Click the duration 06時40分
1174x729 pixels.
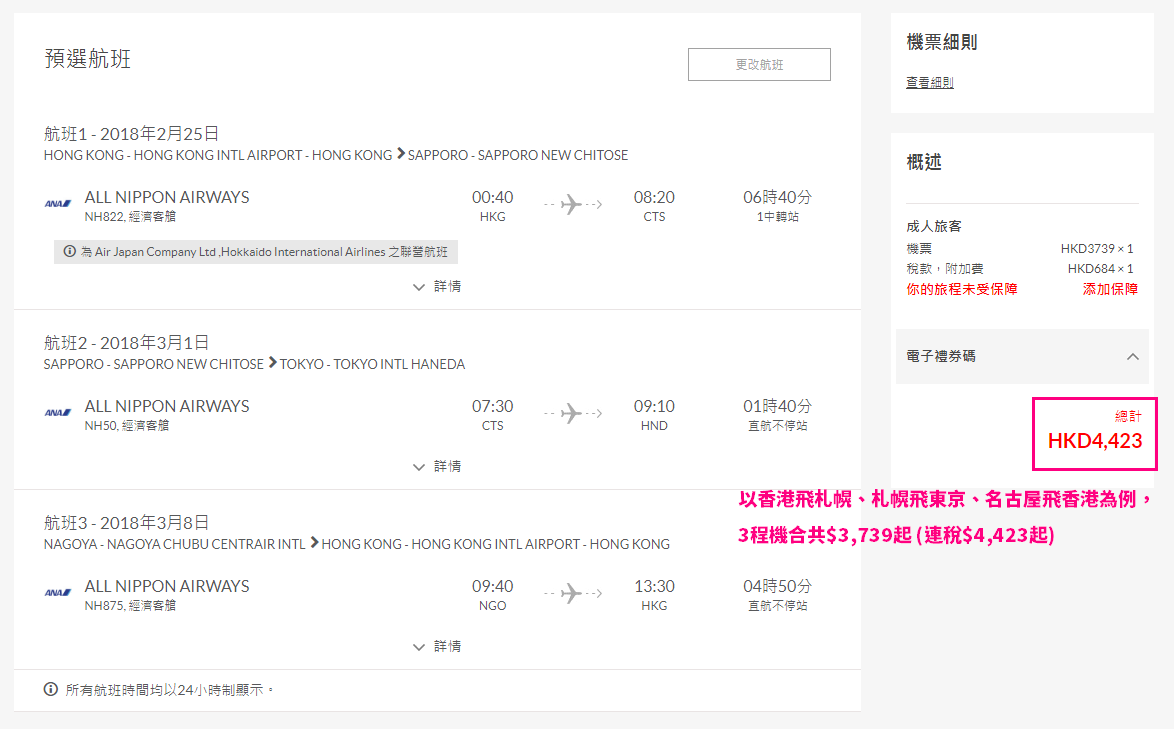coord(777,197)
